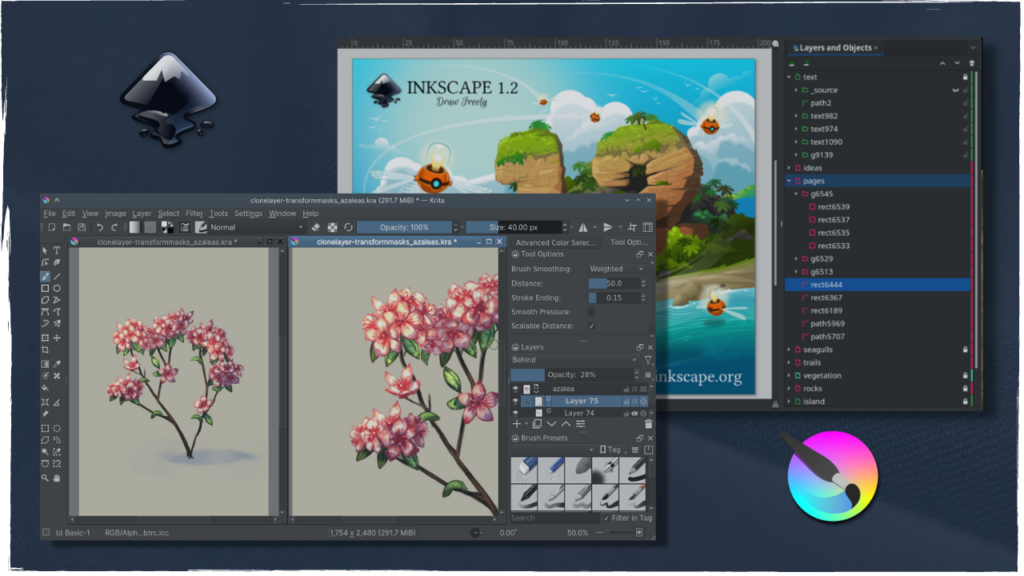Viewport: 1024px width, 576px height.
Task: Open the Krita Layer menu
Action: coord(142,214)
